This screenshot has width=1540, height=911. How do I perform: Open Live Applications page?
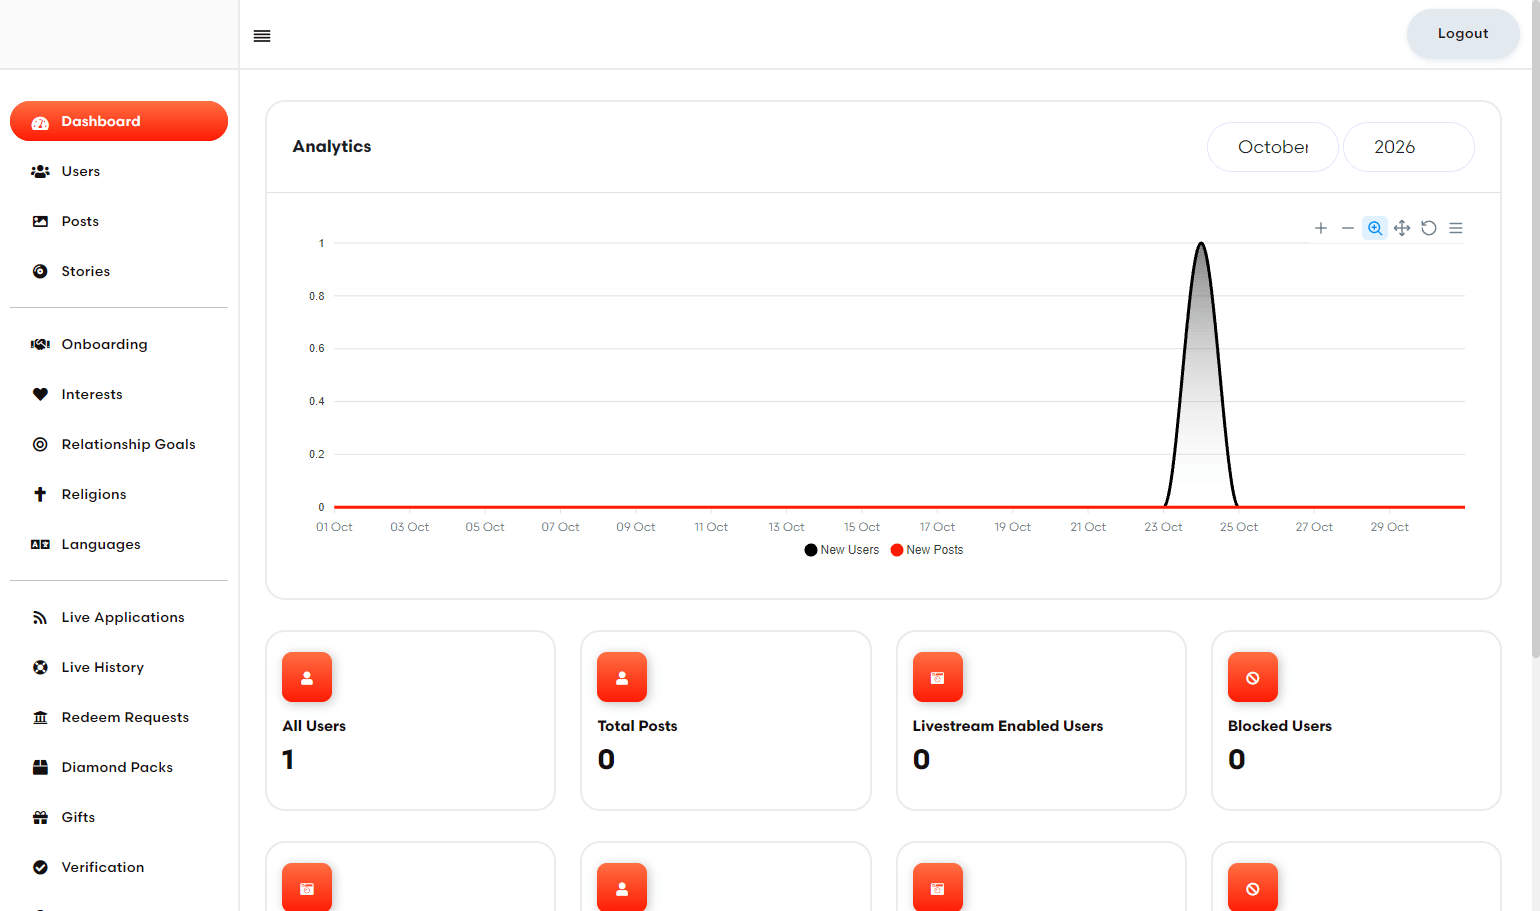tap(119, 617)
